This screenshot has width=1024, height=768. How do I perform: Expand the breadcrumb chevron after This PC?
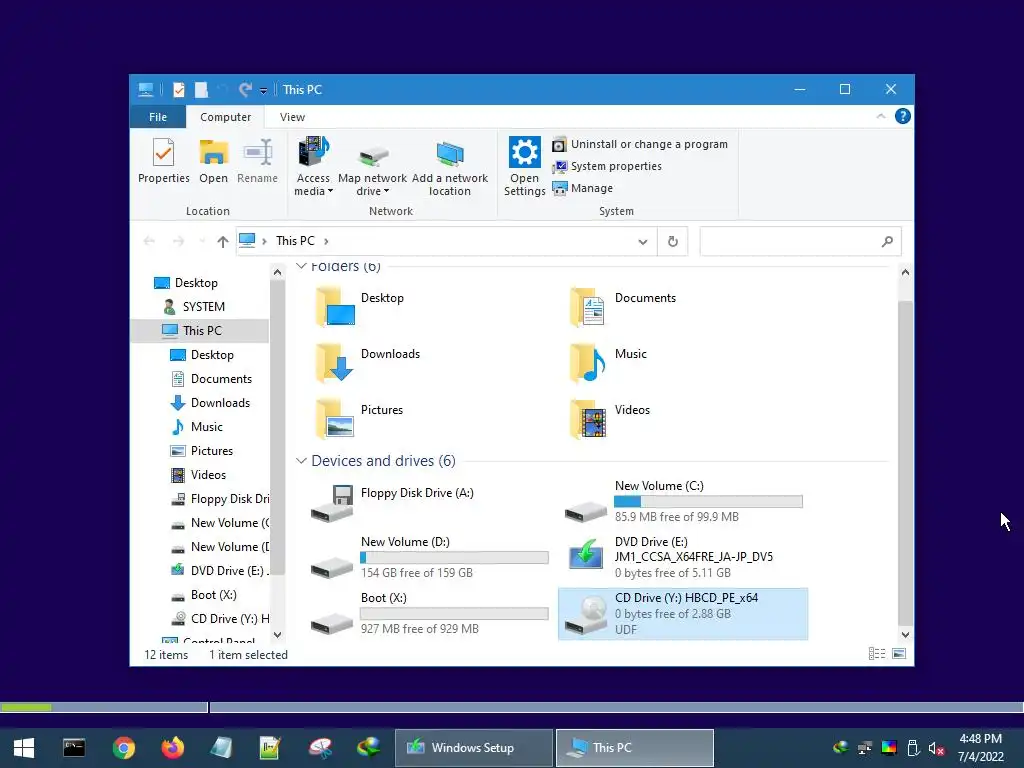pos(326,242)
